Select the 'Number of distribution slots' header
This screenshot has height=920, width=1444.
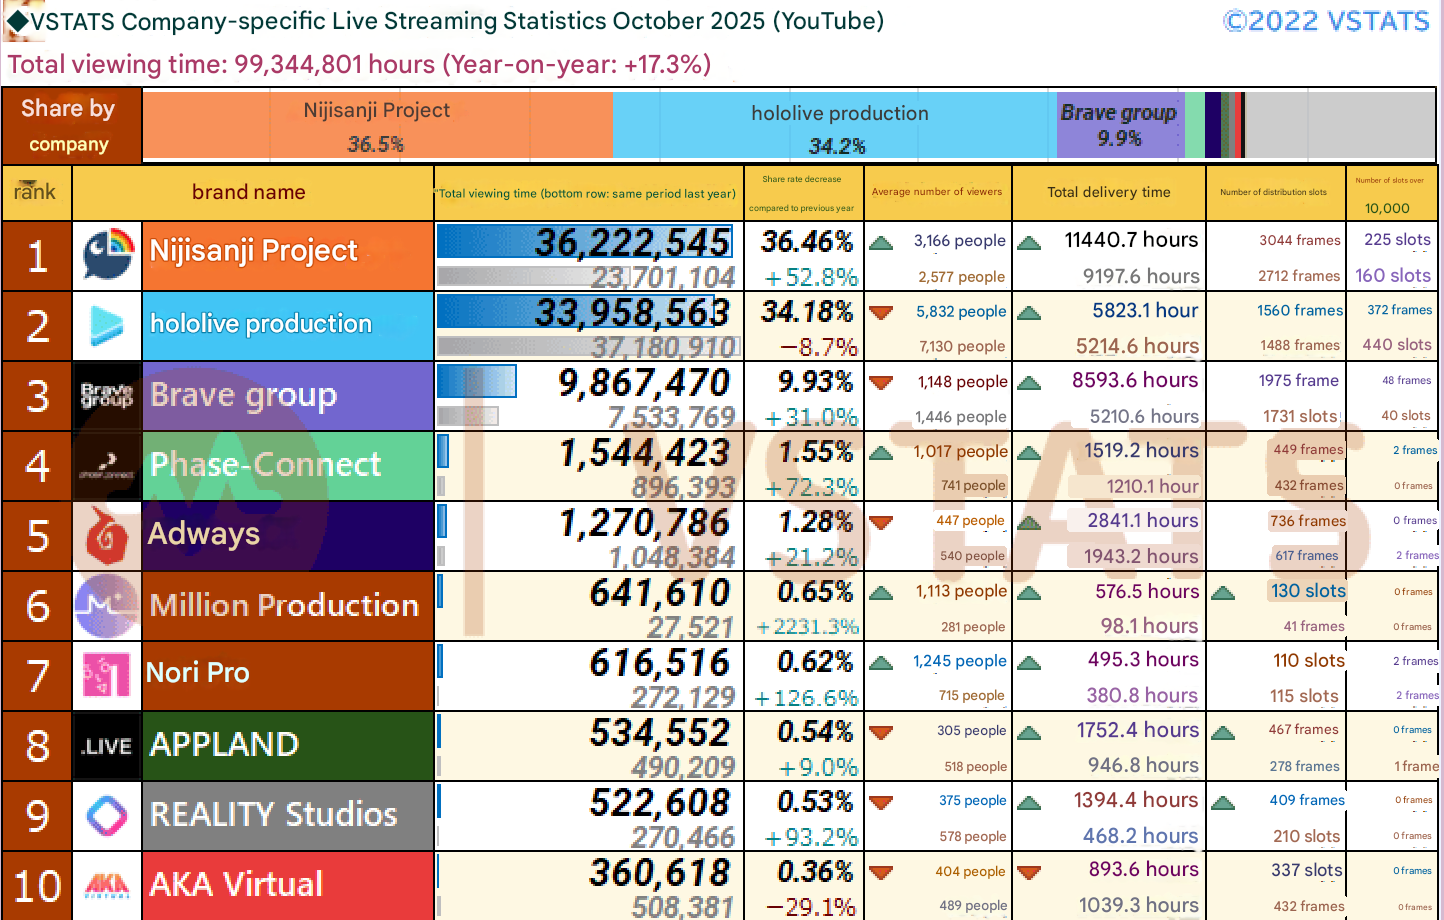pos(1274,192)
